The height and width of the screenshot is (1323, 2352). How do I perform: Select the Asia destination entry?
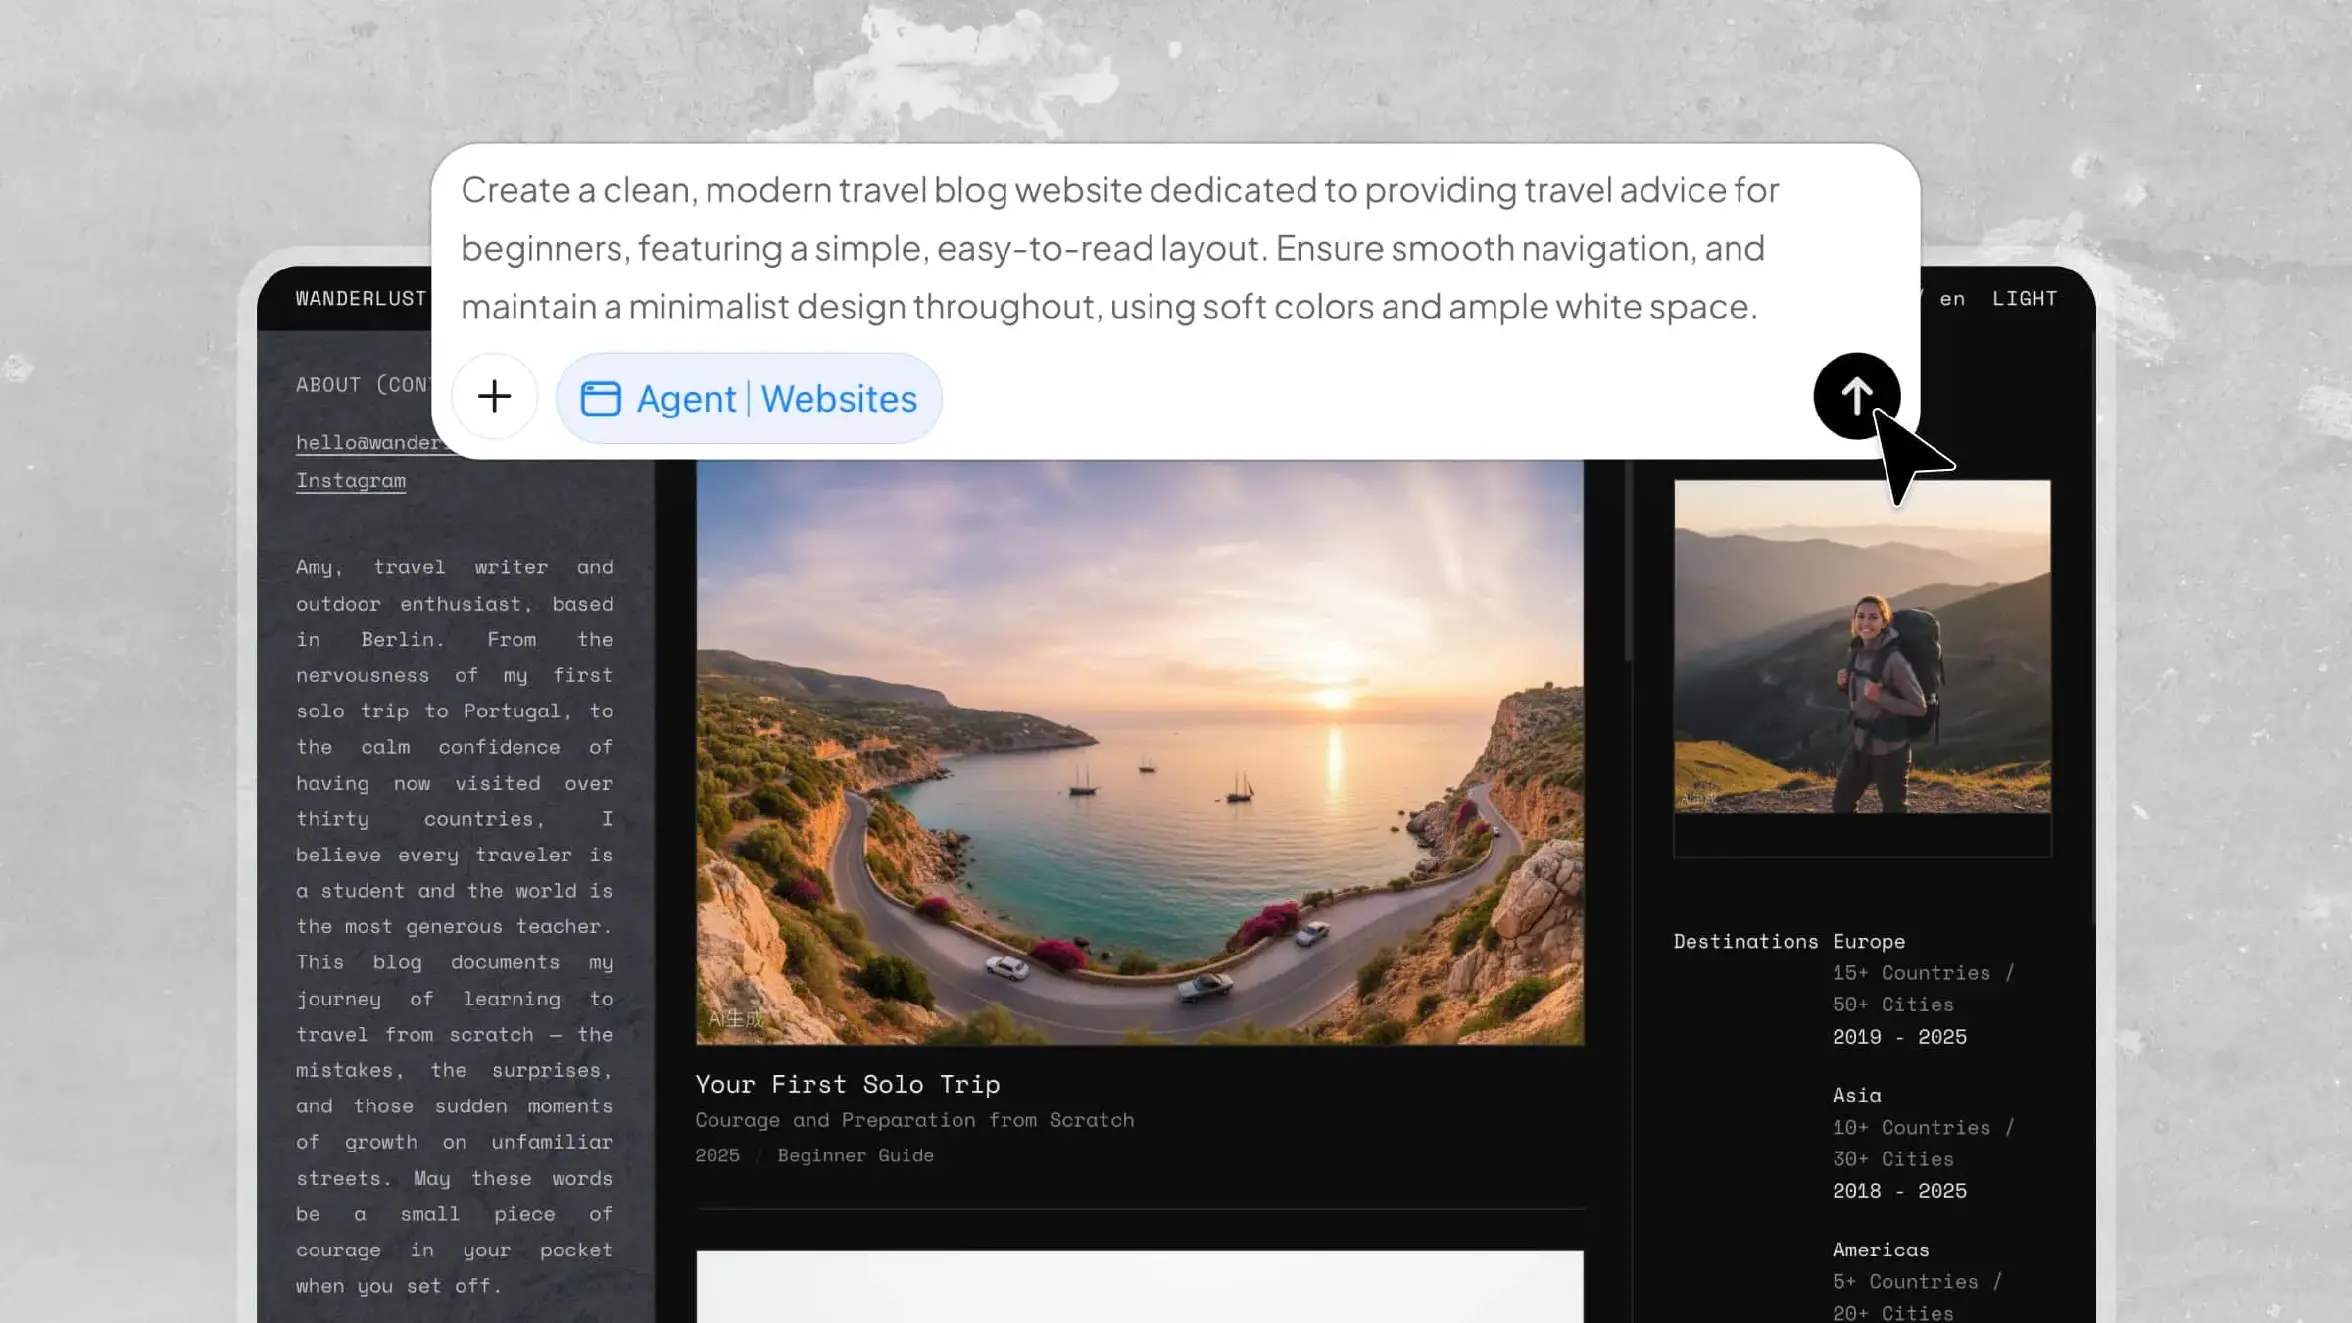(1857, 1095)
